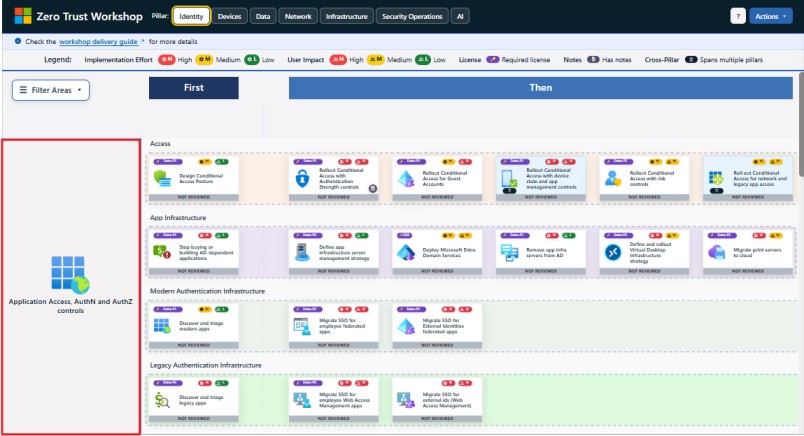
Task: Click the lock icon on Authentication Strength card
Action: [x=301, y=180]
